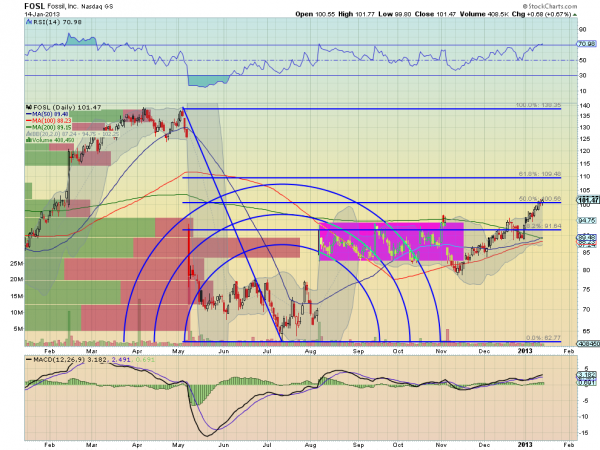Click the '140' price axis label
The height and width of the screenshot is (450, 600).
(x=584, y=106)
